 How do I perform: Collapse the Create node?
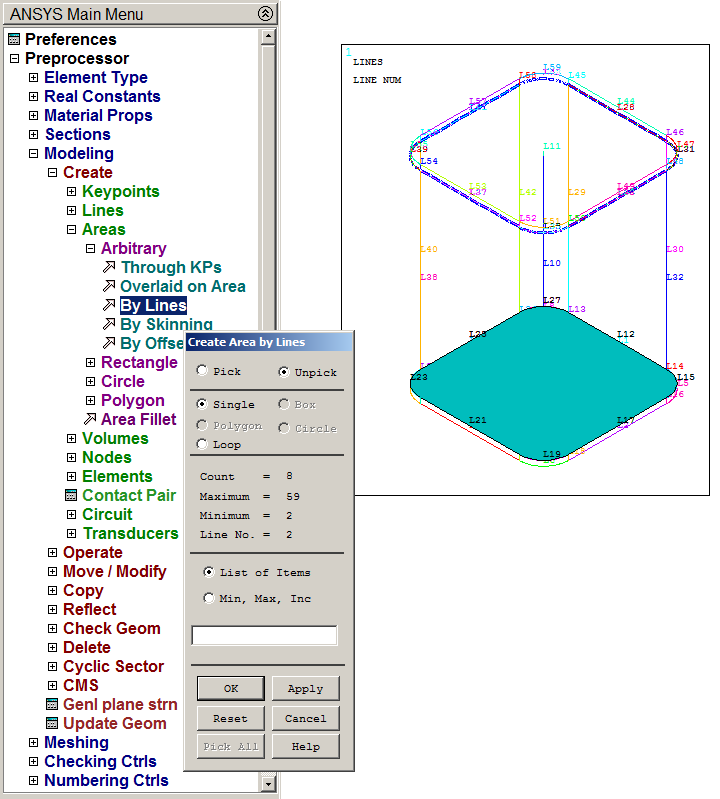(x=52, y=172)
